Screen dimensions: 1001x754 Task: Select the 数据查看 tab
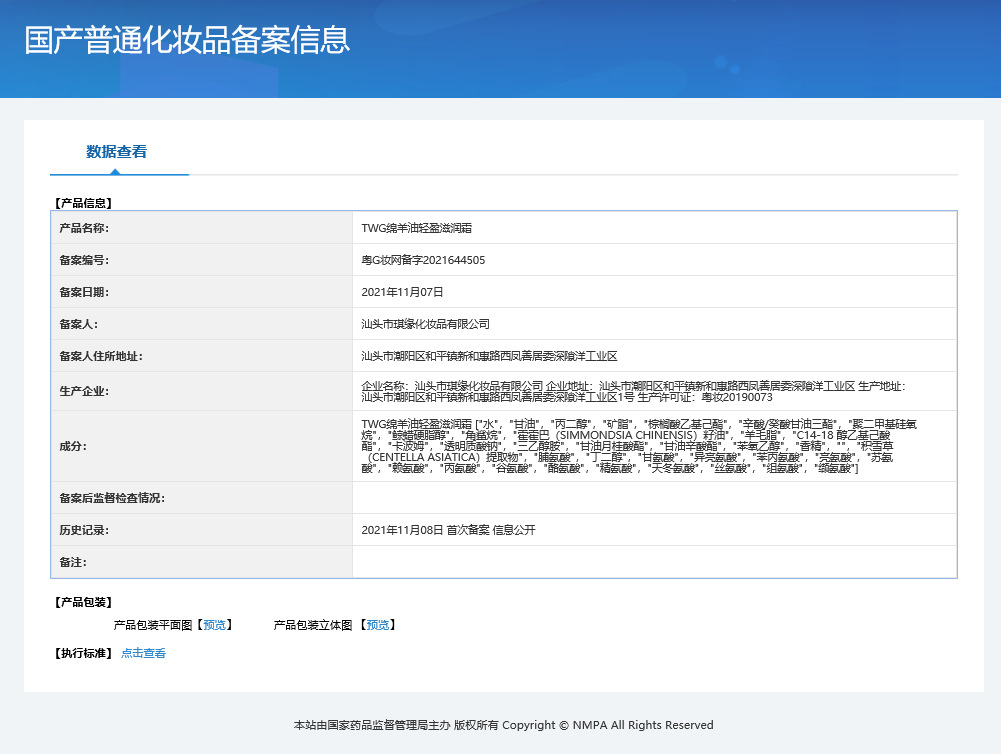tap(116, 152)
